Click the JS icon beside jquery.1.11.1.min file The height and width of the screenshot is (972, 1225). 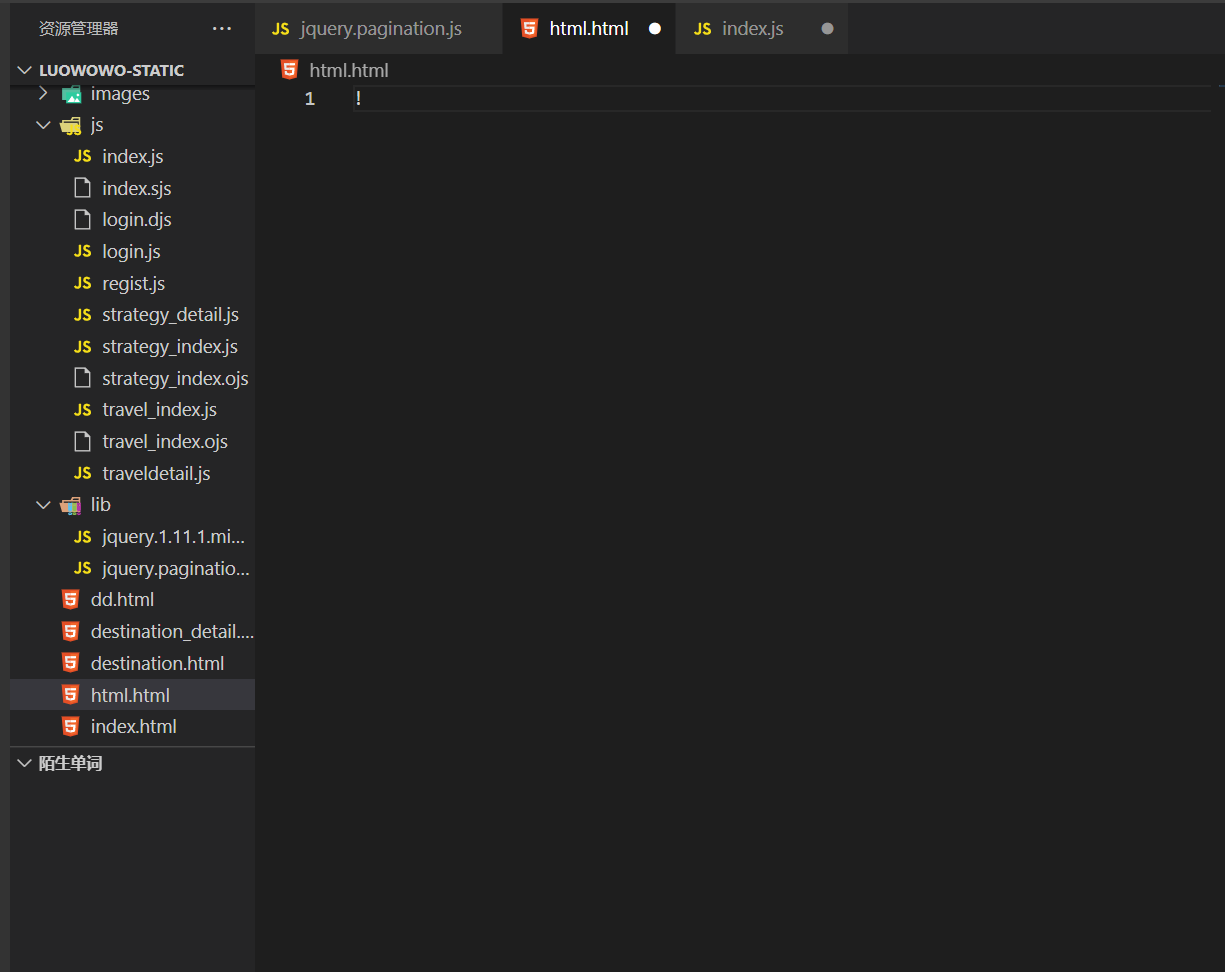click(x=83, y=537)
